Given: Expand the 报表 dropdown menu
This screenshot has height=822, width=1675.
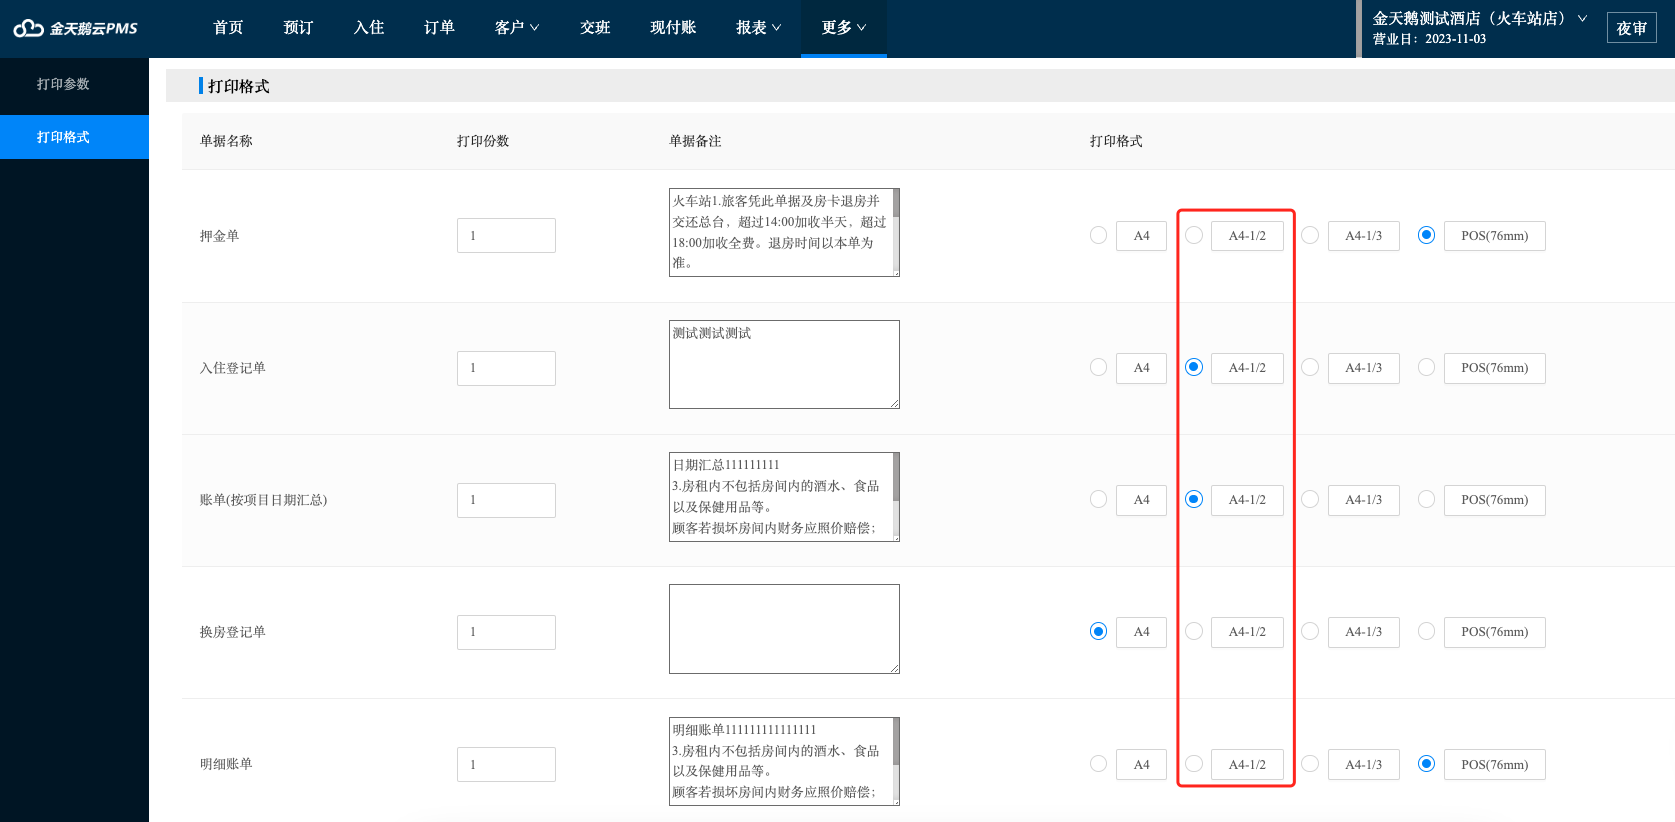Looking at the screenshot, I should pyautogui.click(x=759, y=28).
